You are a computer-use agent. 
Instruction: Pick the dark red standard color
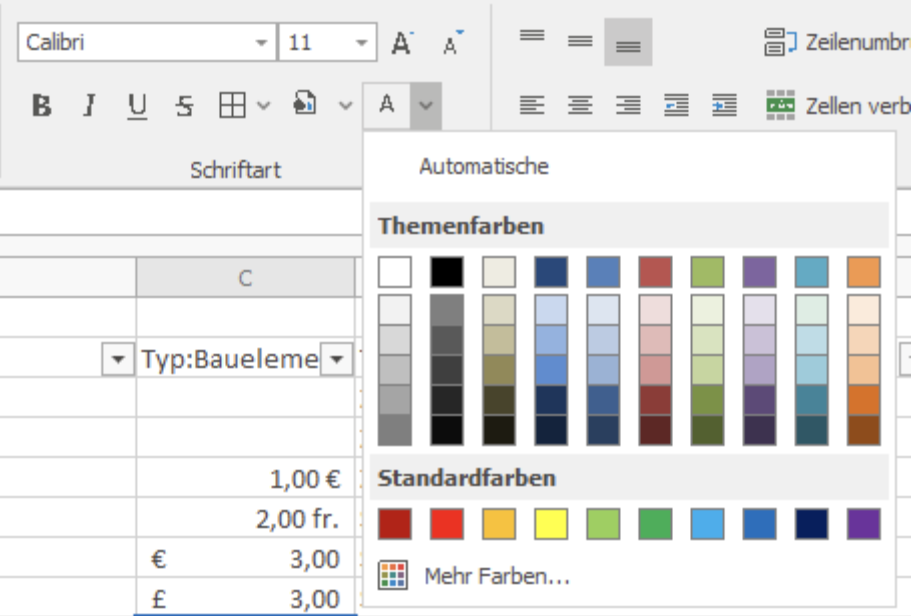[395, 524]
